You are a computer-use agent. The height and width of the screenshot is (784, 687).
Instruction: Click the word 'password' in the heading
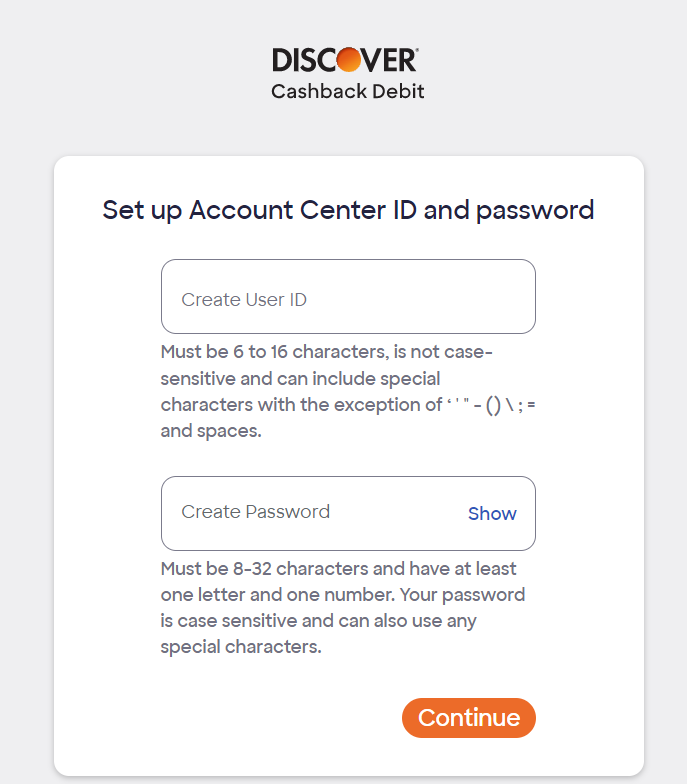(x=535, y=211)
